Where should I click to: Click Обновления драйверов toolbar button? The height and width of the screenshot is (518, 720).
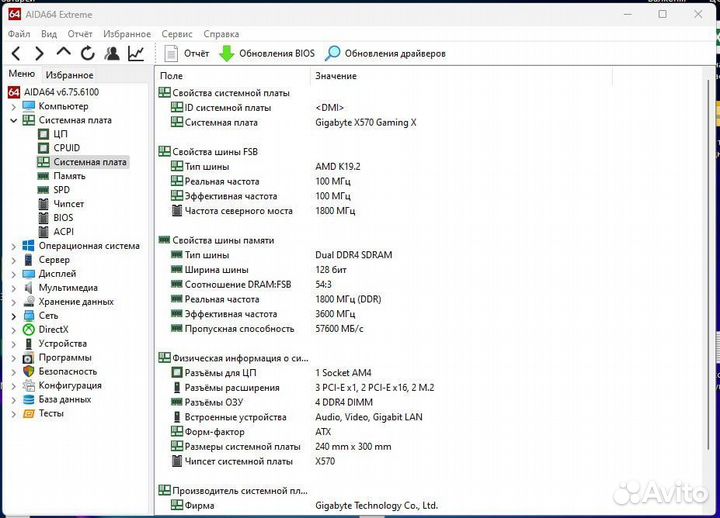coord(385,54)
